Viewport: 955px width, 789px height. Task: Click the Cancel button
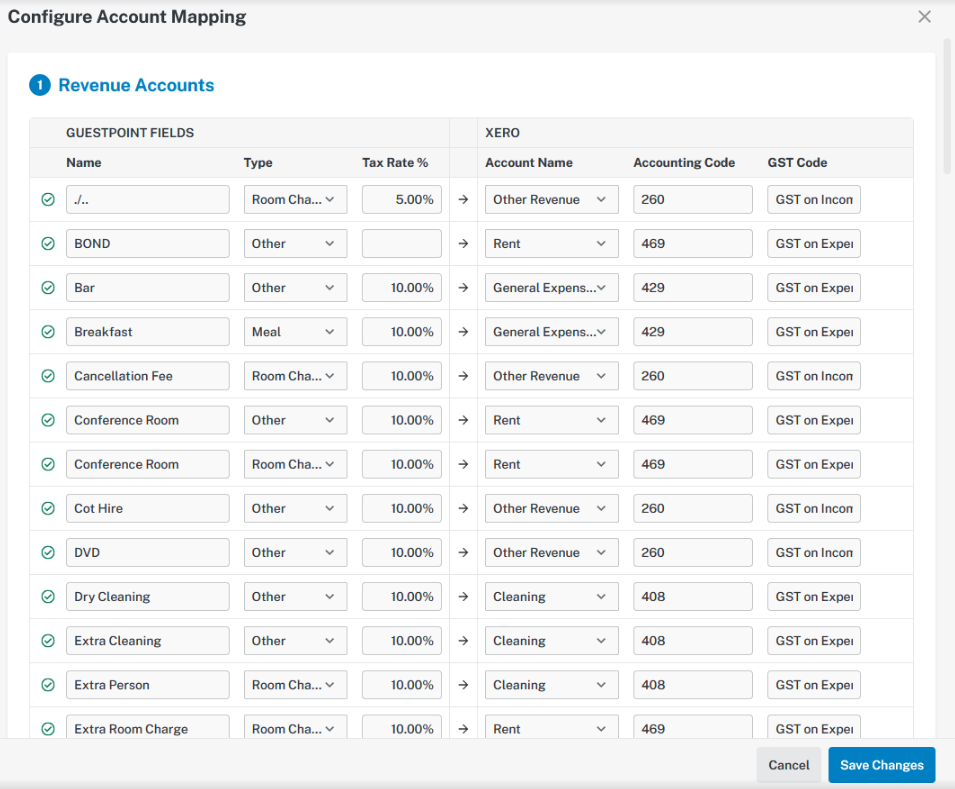pyautogui.click(x=788, y=765)
